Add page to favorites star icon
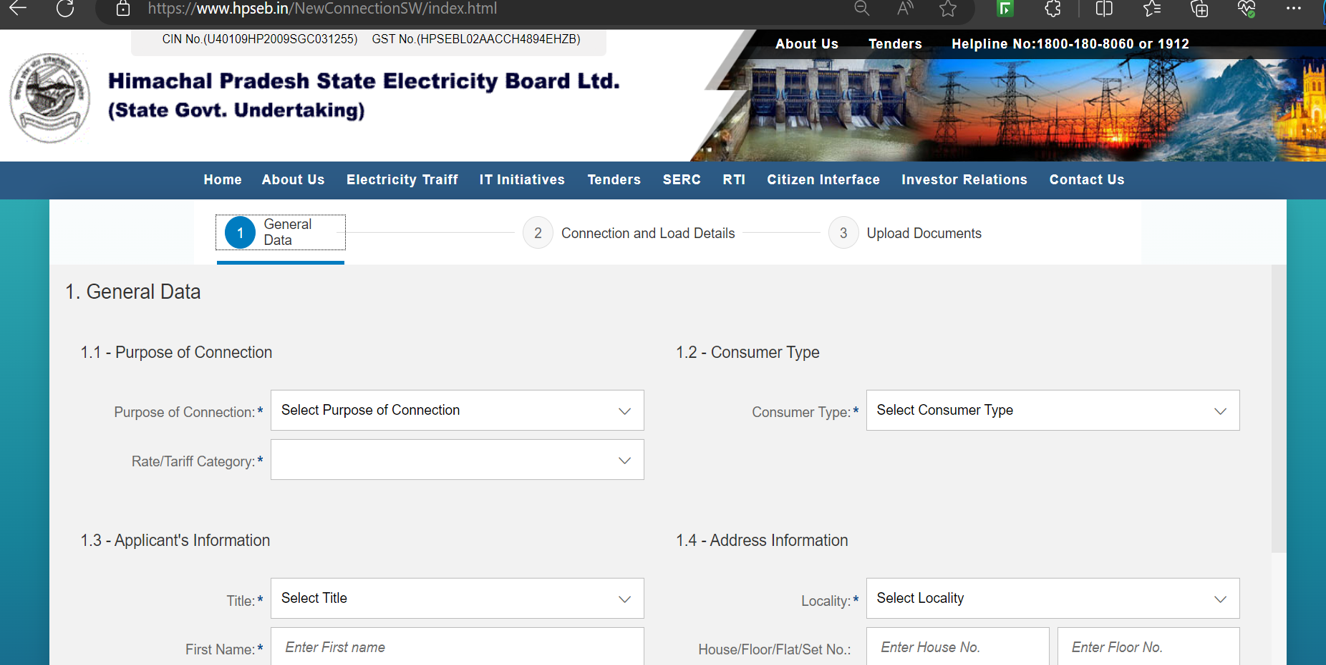1326x665 pixels. pos(948,9)
